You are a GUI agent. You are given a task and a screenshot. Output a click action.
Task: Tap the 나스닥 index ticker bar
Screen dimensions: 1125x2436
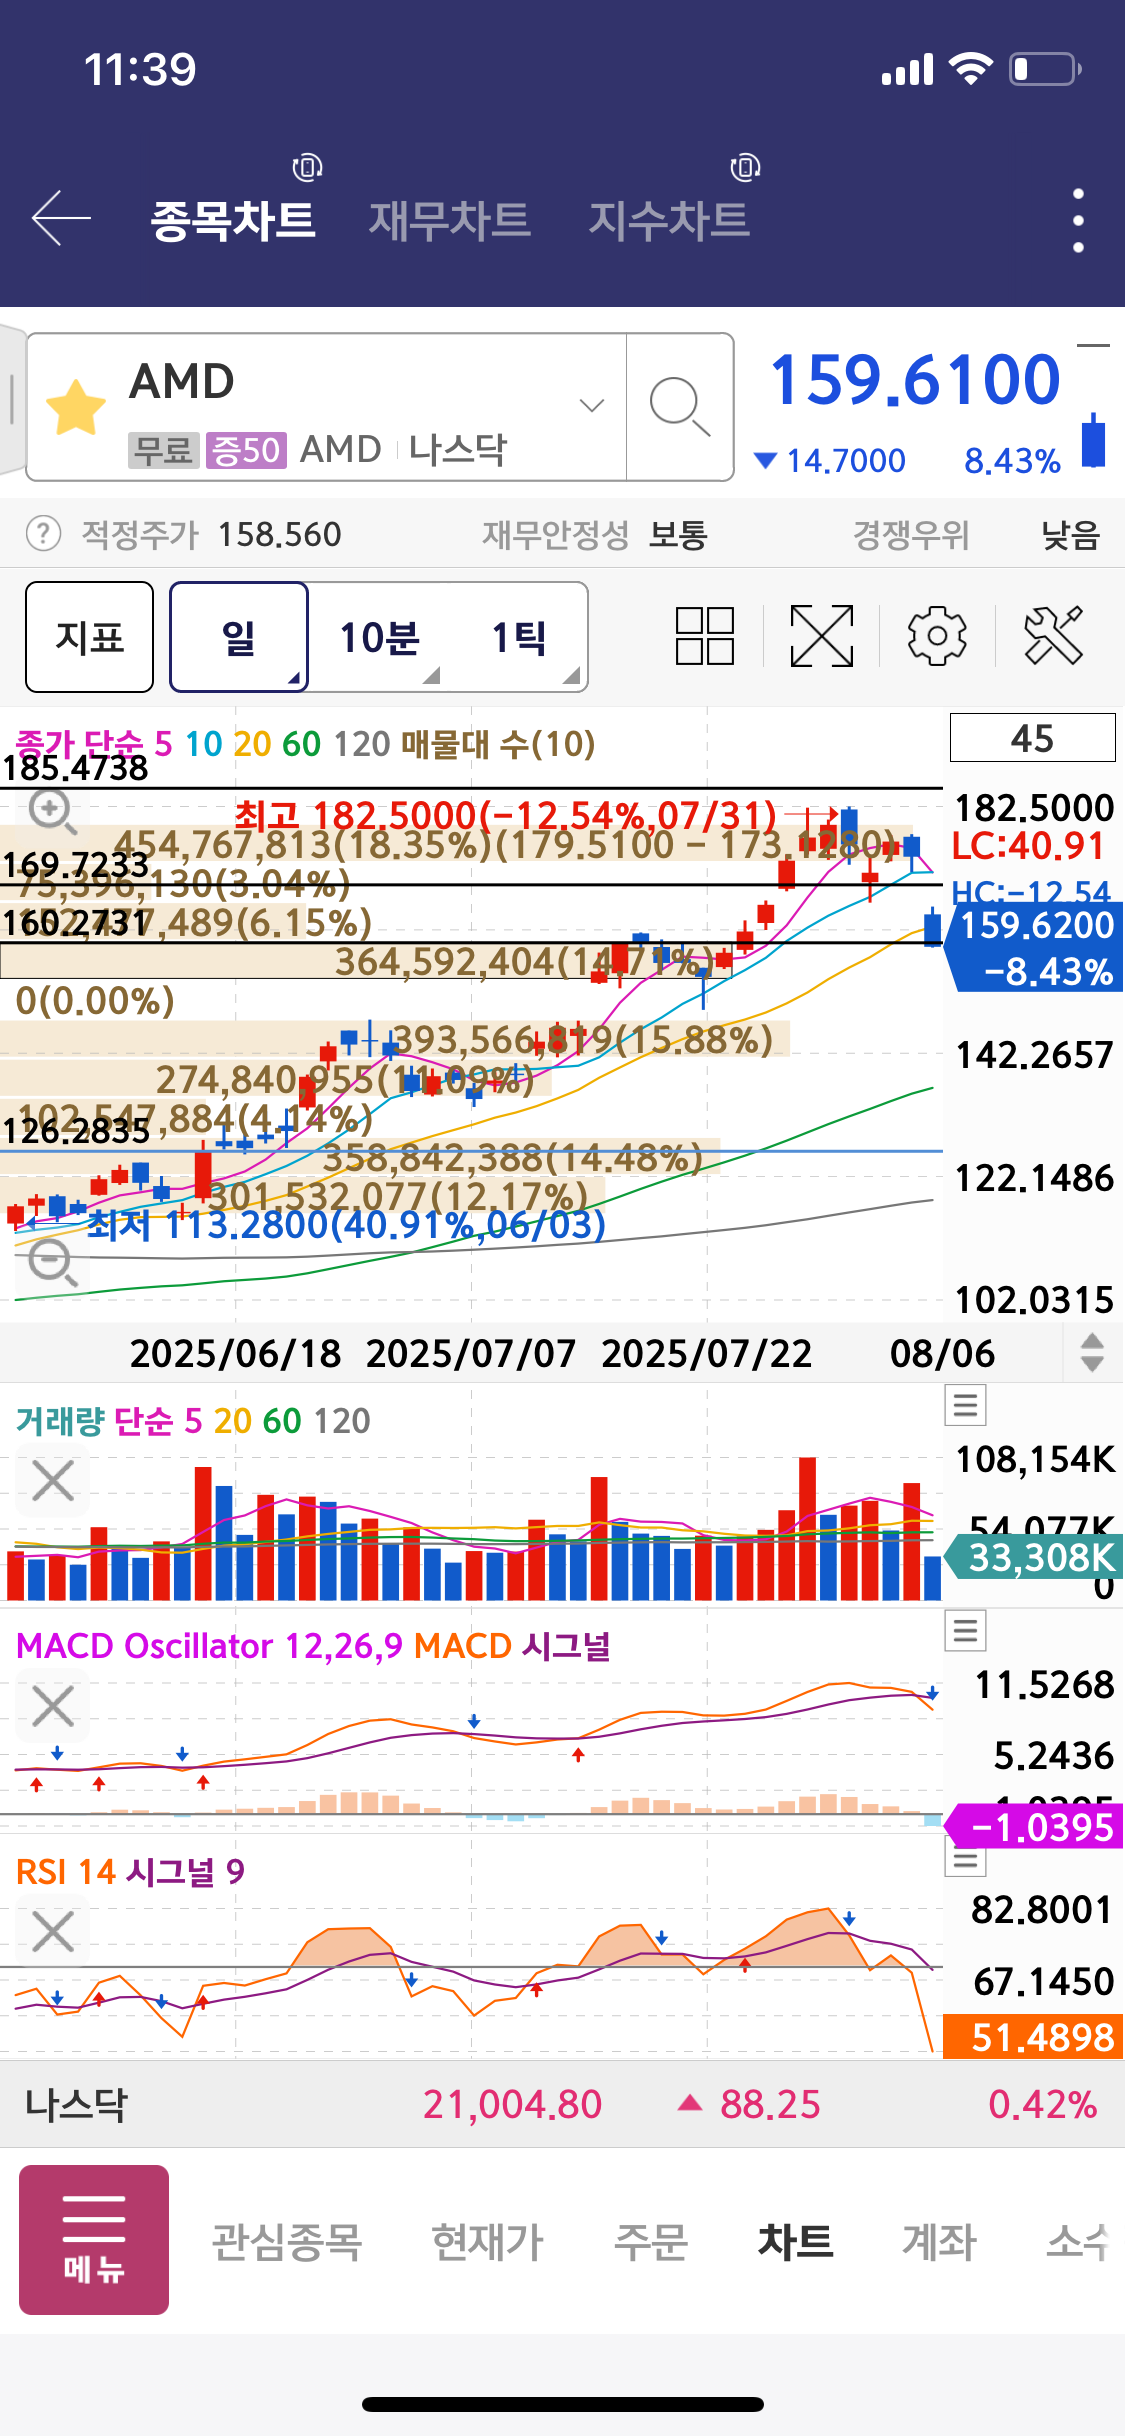point(562,2104)
